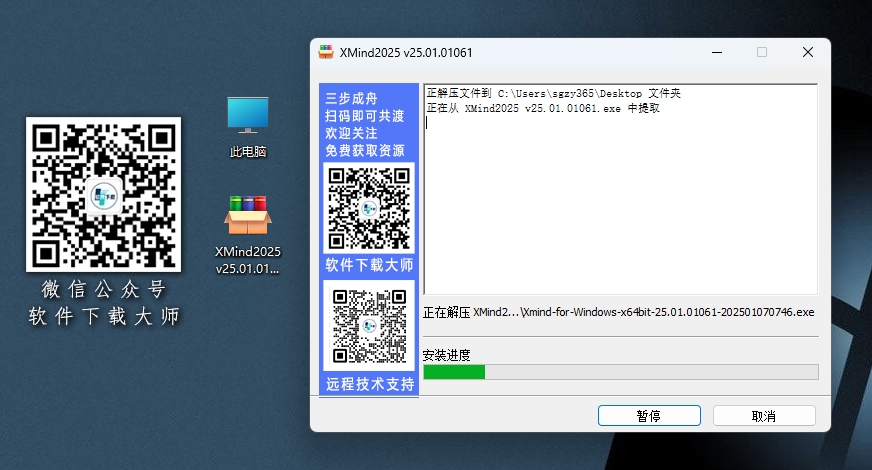This screenshot has width=872, height=470.
Task: Click the 扫码即可共渡 text line
Action: click(x=365, y=116)
